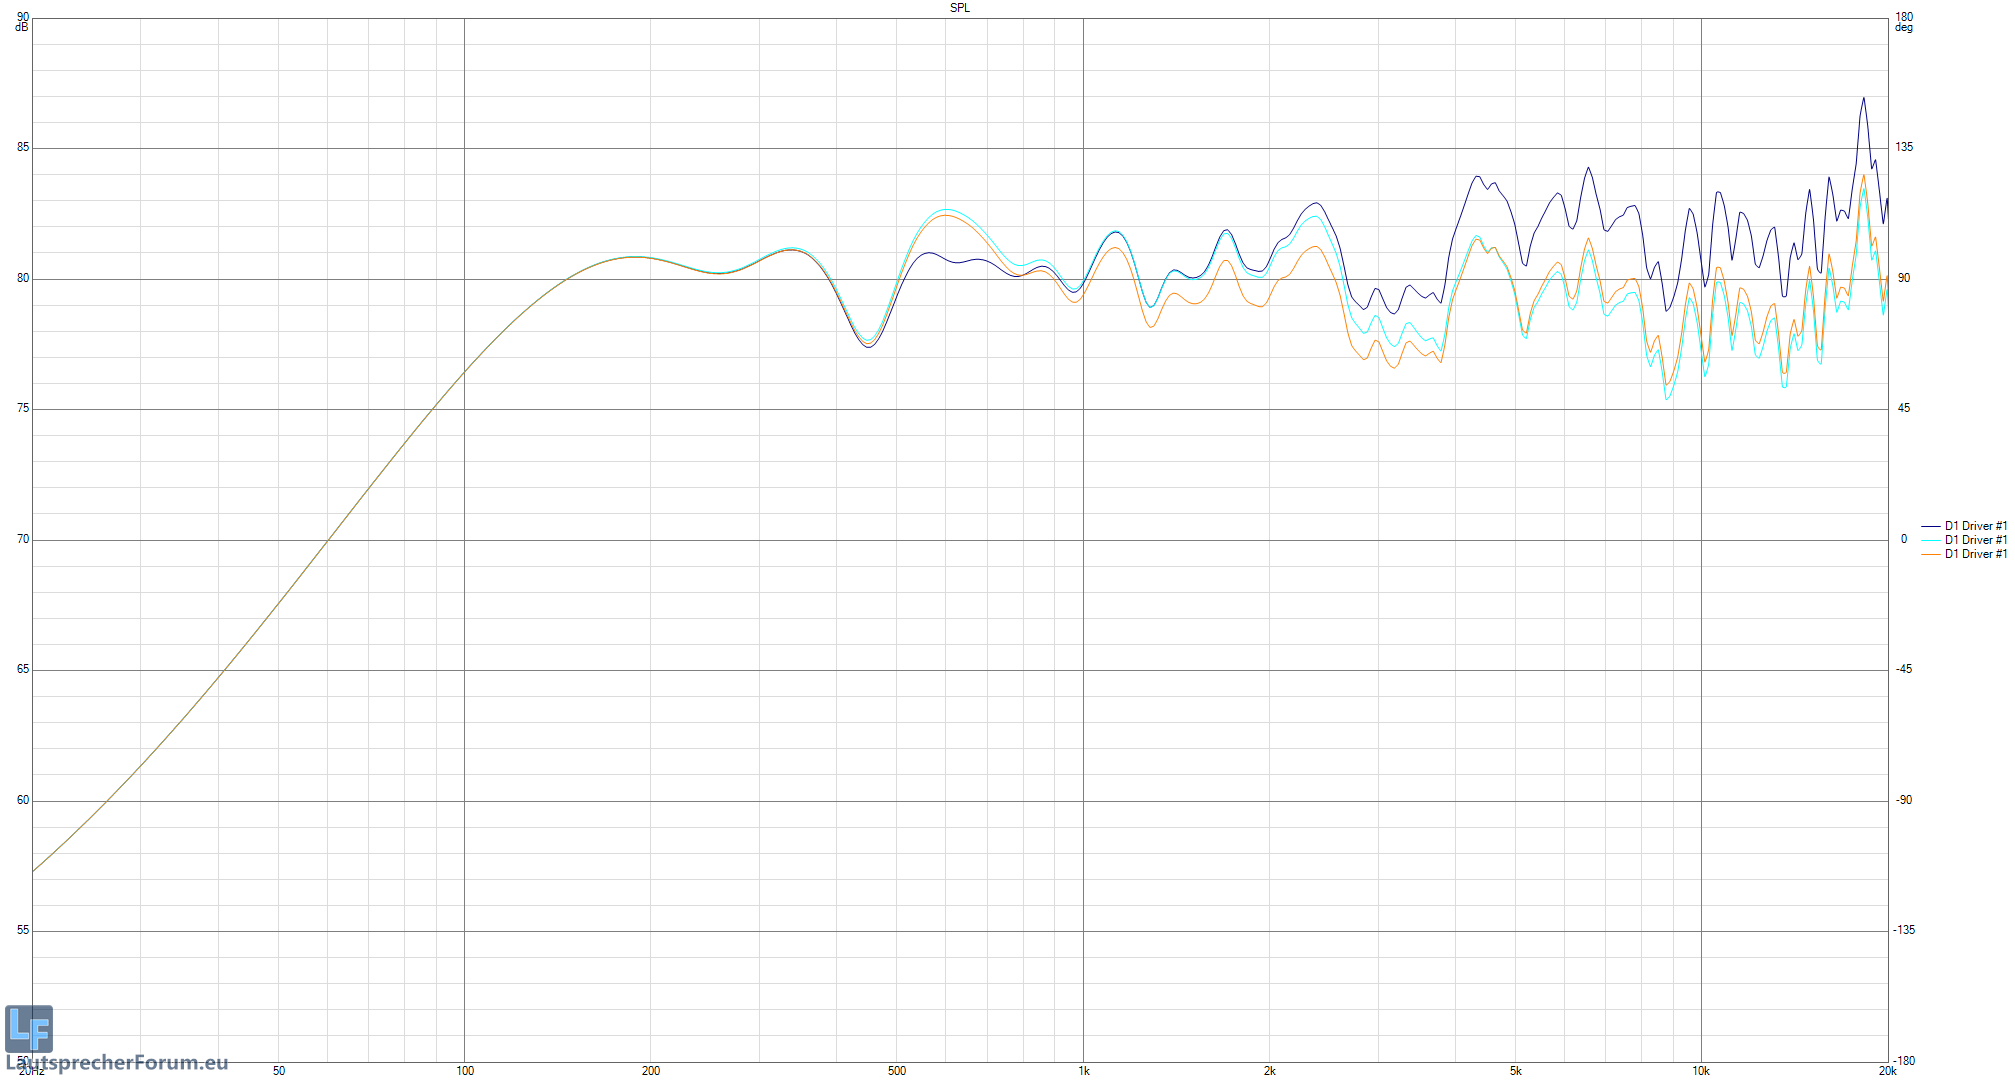Click the deg unit label on right axis
2015x1080 pixels.
1903,28
